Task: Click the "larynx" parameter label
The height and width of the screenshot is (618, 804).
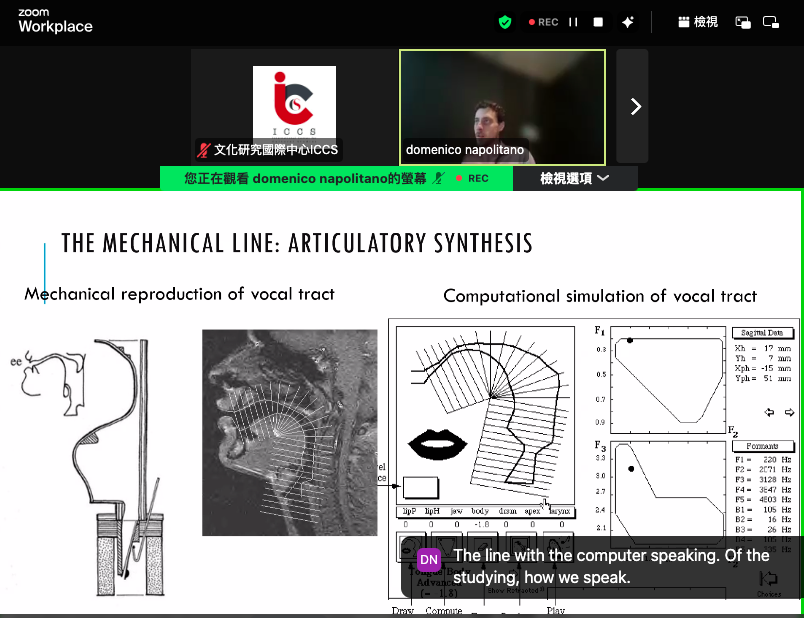Action: pyautogui.click(x=559, y=511)
